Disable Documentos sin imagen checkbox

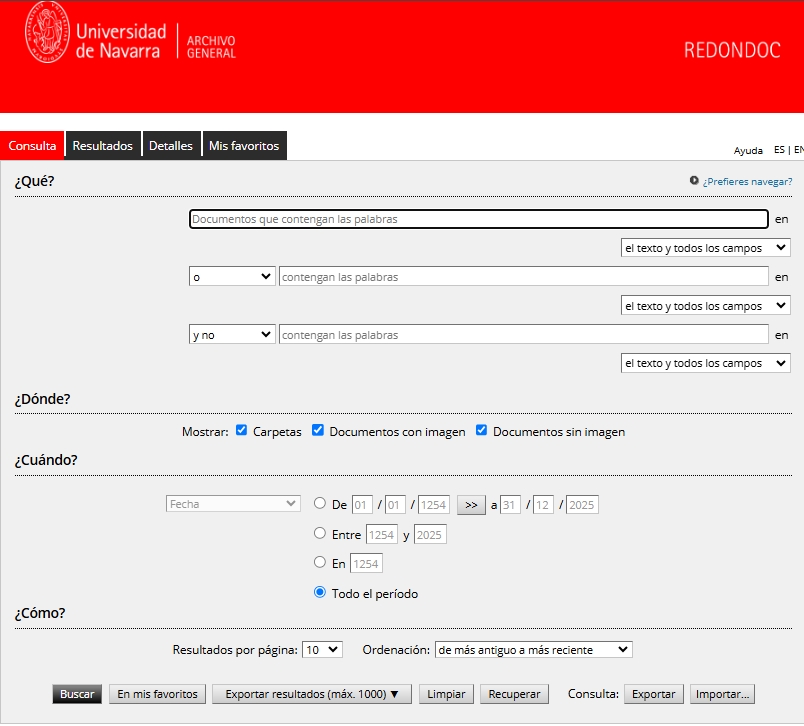[482, 431]
